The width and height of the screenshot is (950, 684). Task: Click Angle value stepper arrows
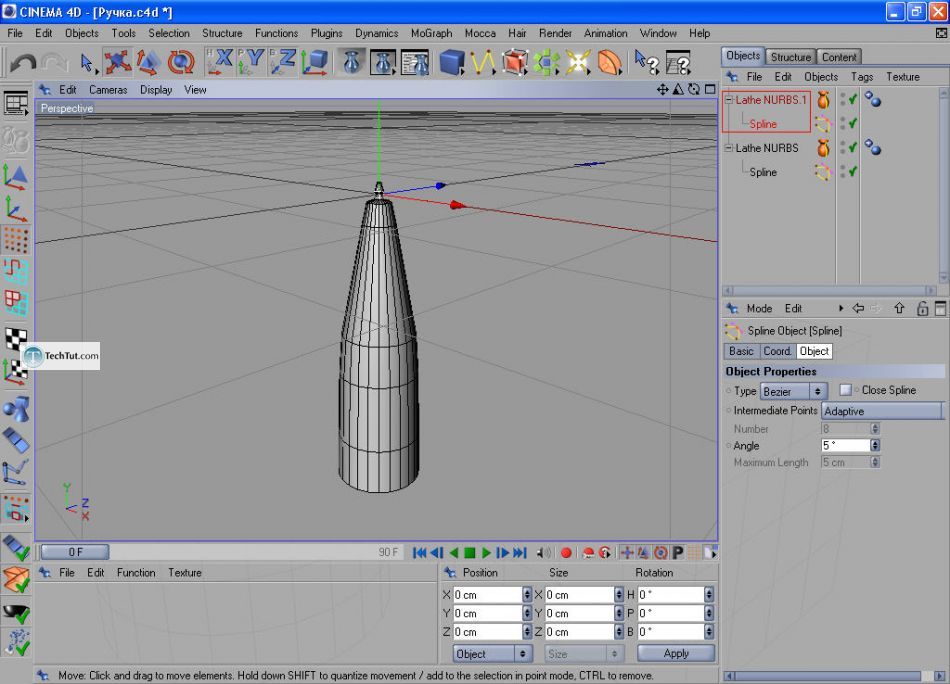875,445
